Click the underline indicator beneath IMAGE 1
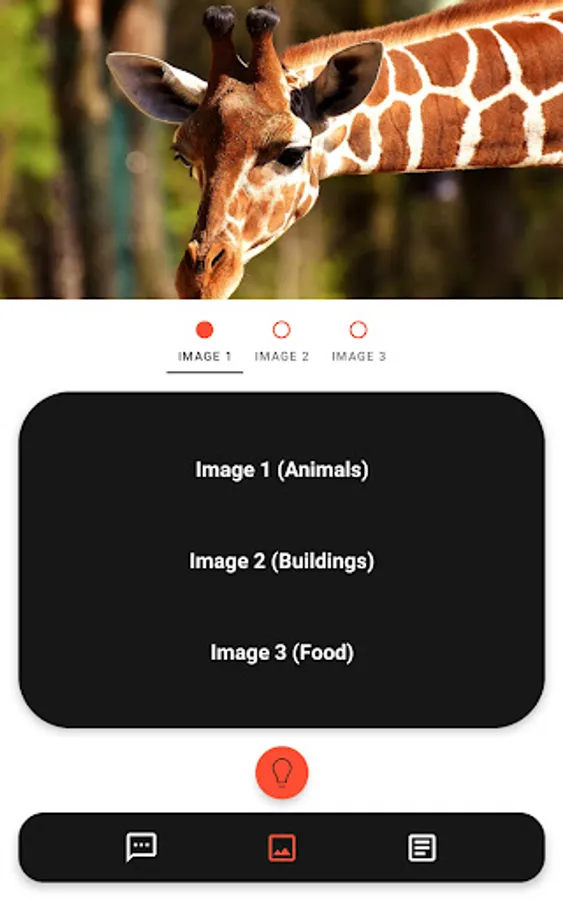563x900 pixels. click(x=204, y=372)
